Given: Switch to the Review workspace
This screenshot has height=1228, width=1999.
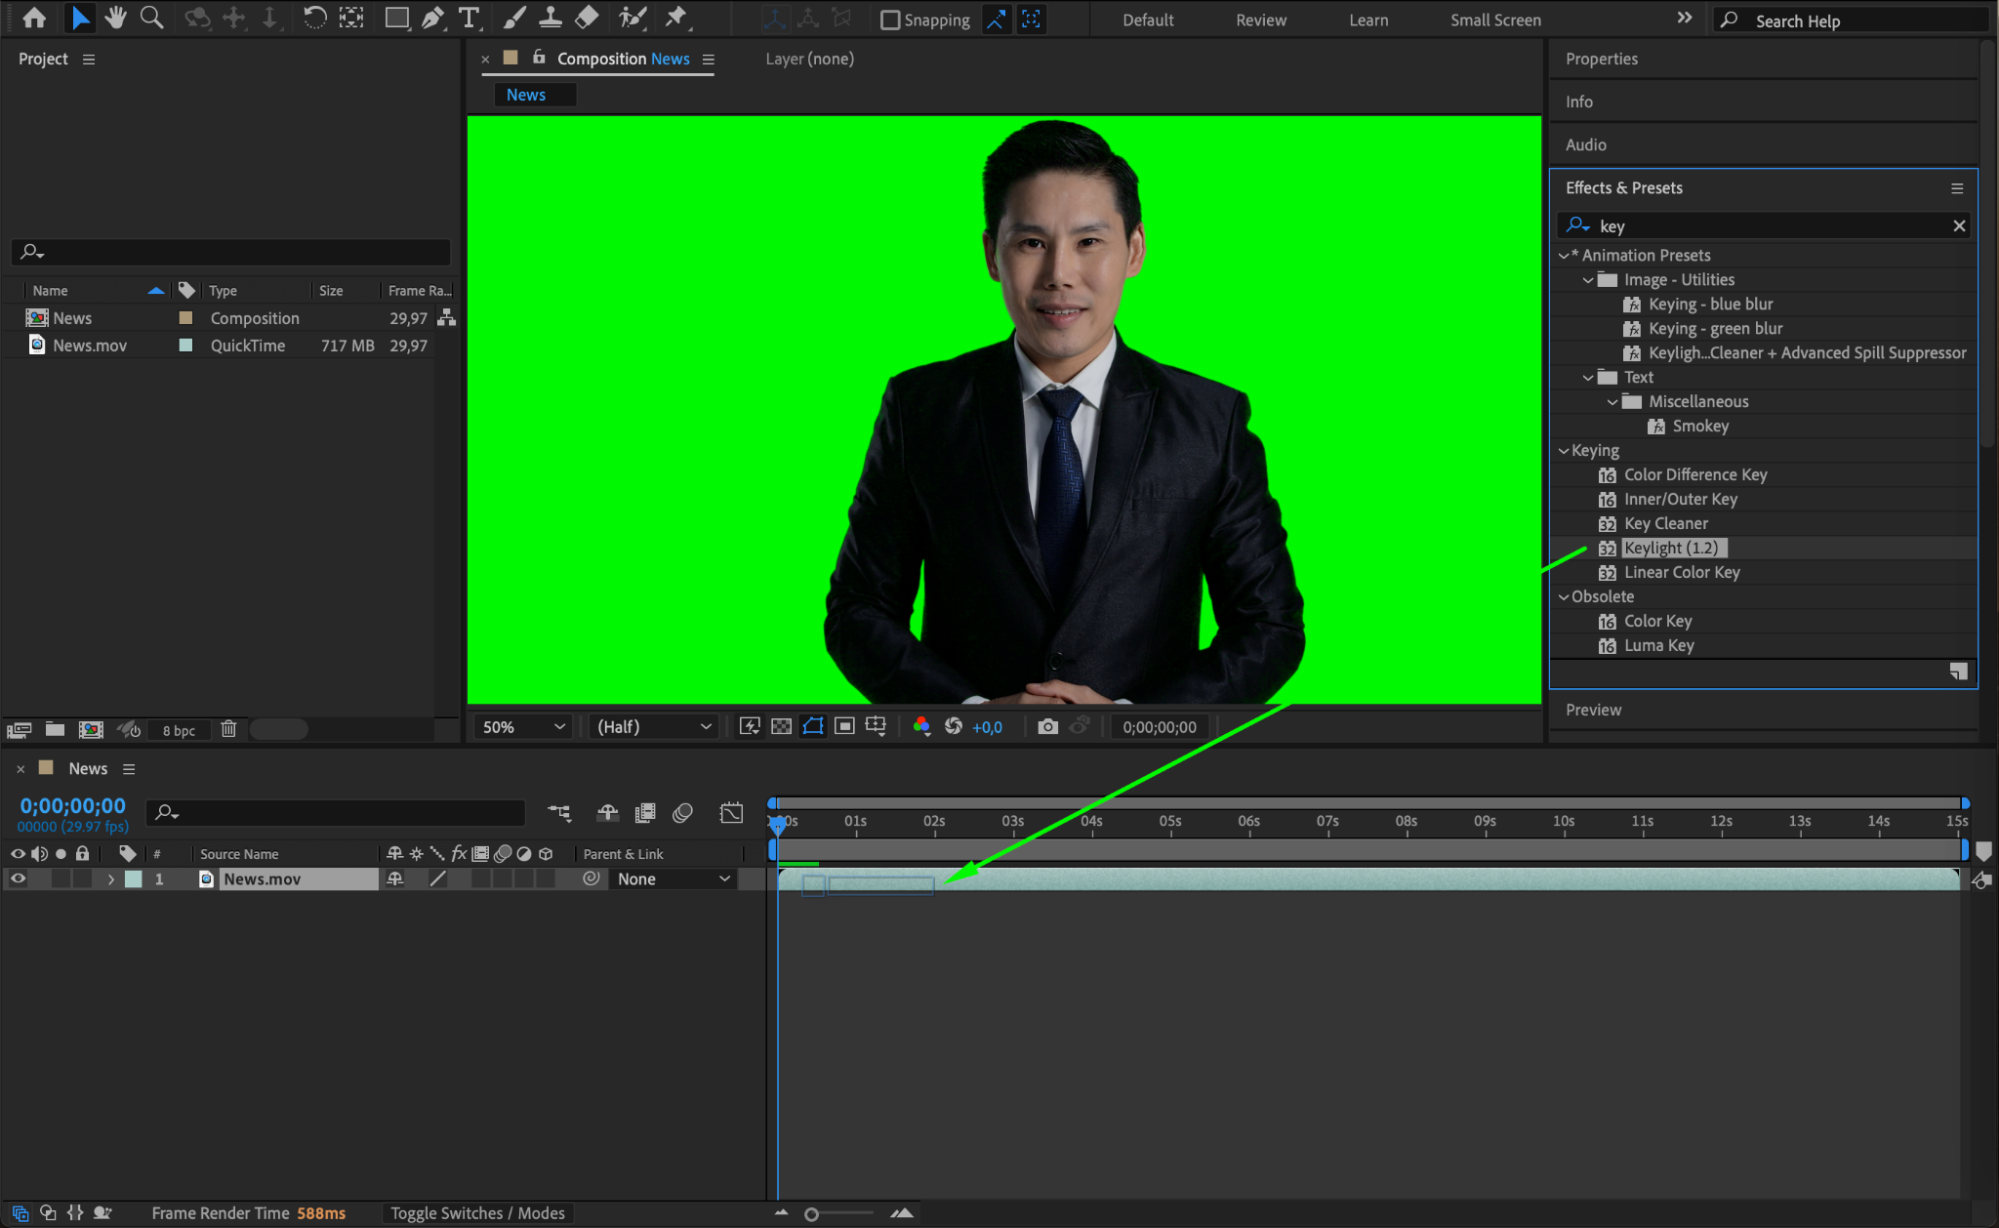Looking at the screenshot, I should [1260, 20].
